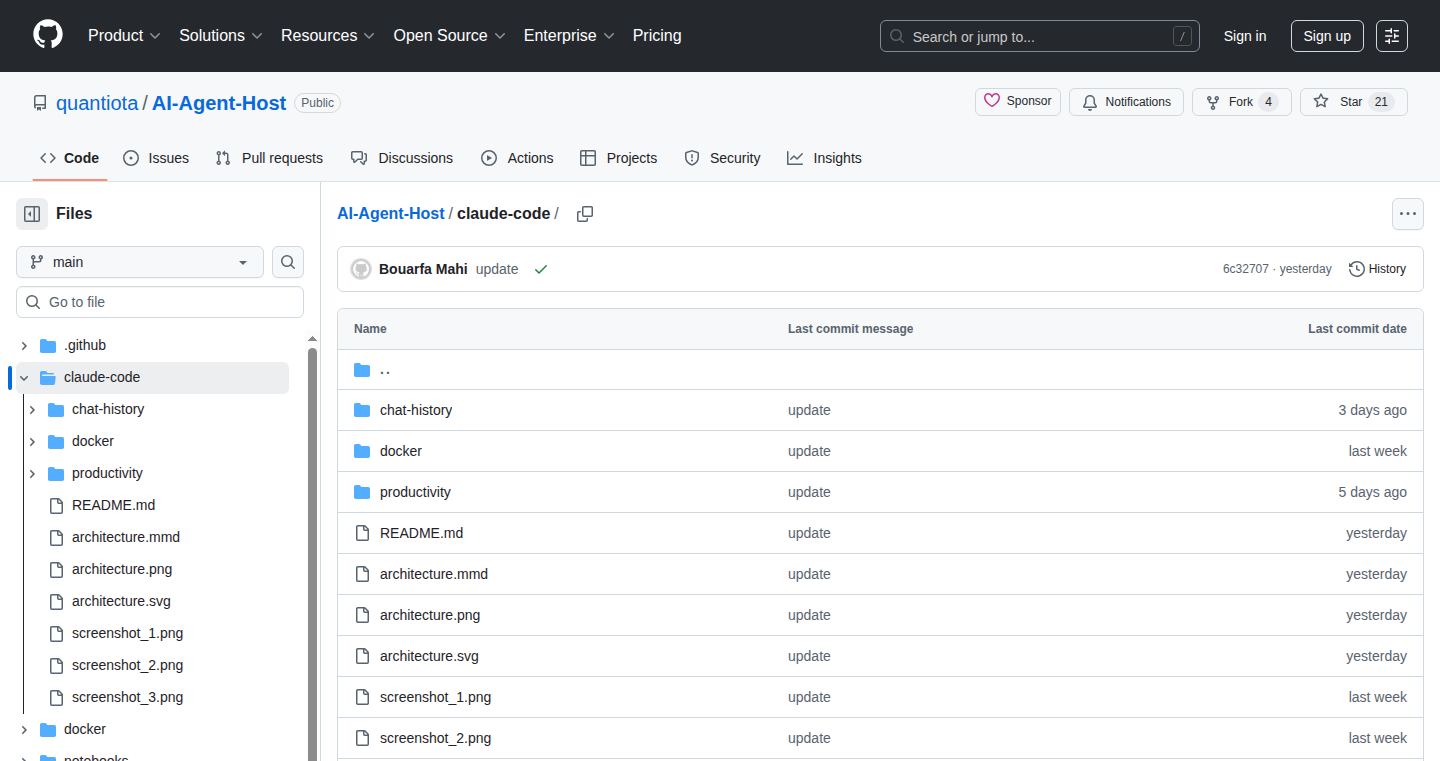Image resolution: width=1440 pixels, height=761 pixels.
Task: Expand docker subfolder under claude-code in tree
Action: [32, 442]
